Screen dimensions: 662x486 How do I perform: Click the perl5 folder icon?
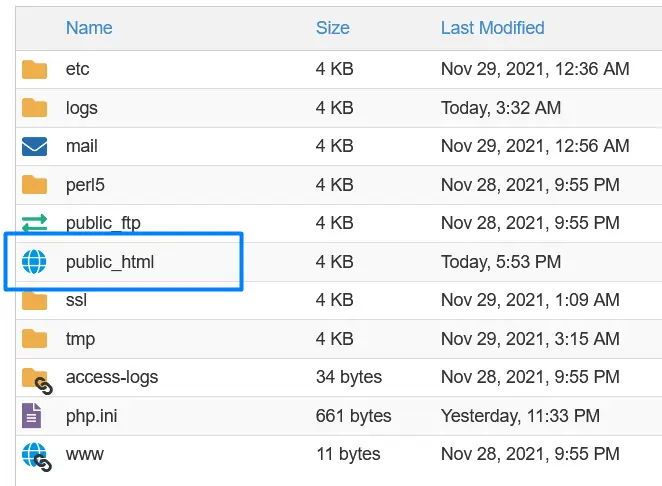[35, 185]
